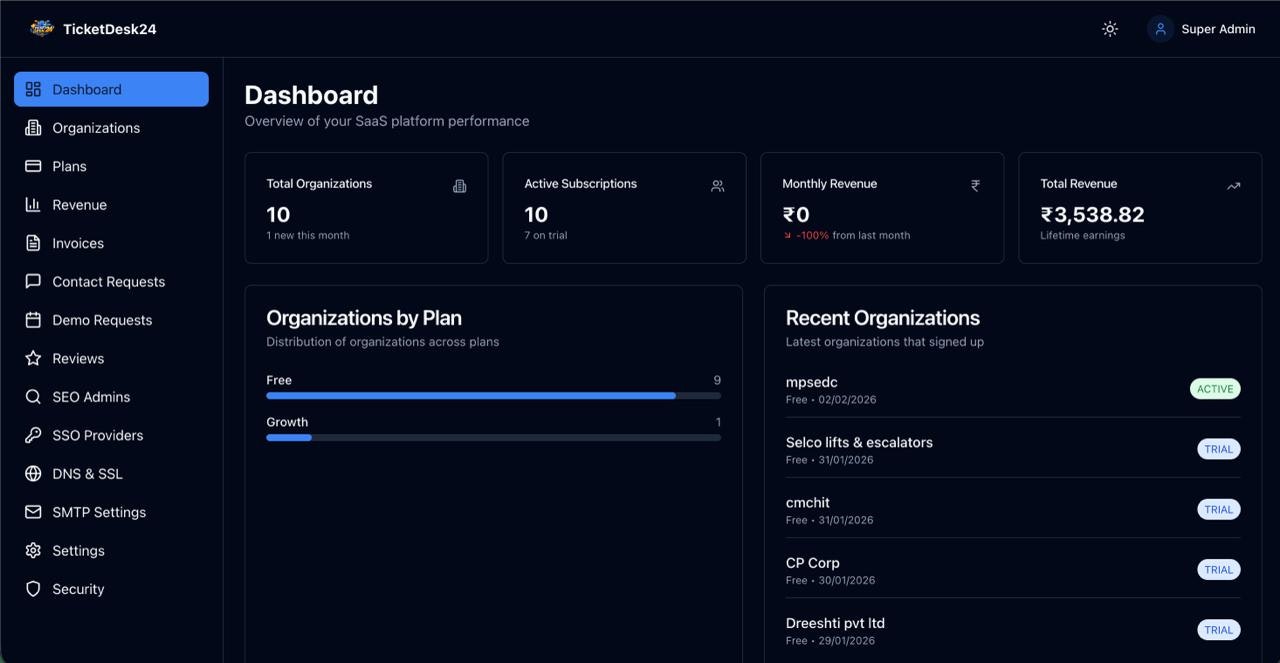1280x663 pixels.
Task: Click the Demo Requests calendar icon
Action: [x=33, y=320]
